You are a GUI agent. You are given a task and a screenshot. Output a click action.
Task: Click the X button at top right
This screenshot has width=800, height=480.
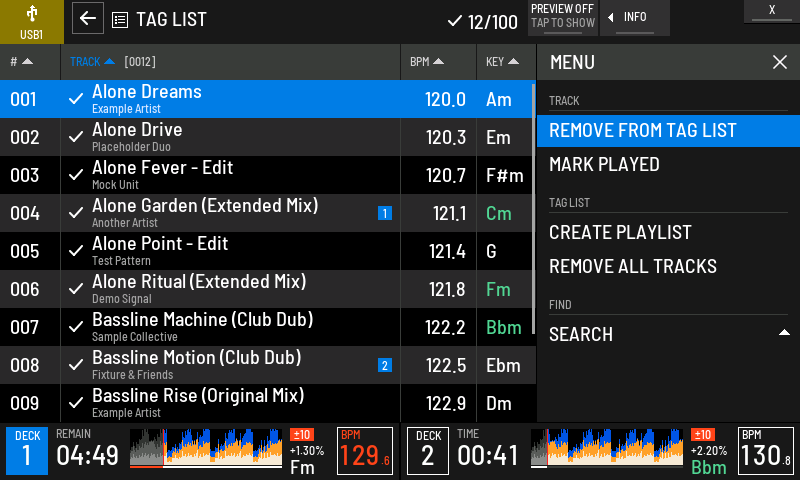tap(772, 11)
